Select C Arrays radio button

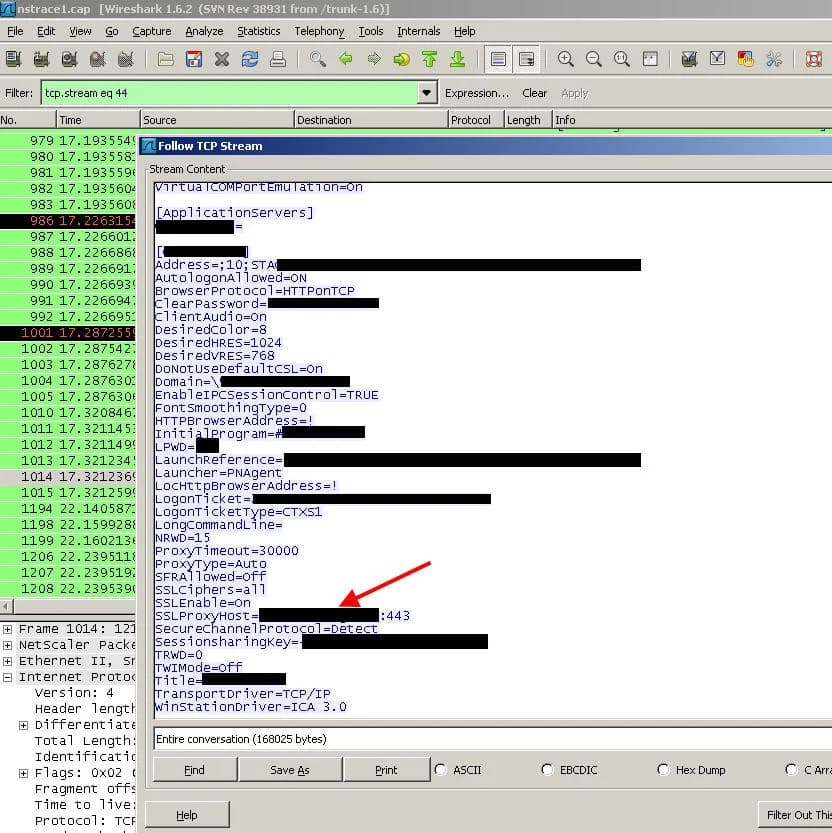click(791, 769)
